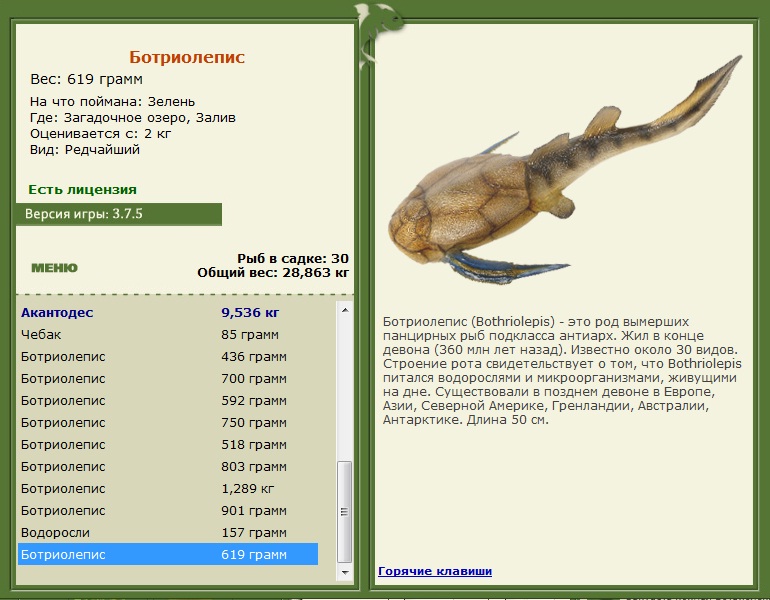
Task: Click the Вес: 619 грамм text
Action: (x=86, y=79)
